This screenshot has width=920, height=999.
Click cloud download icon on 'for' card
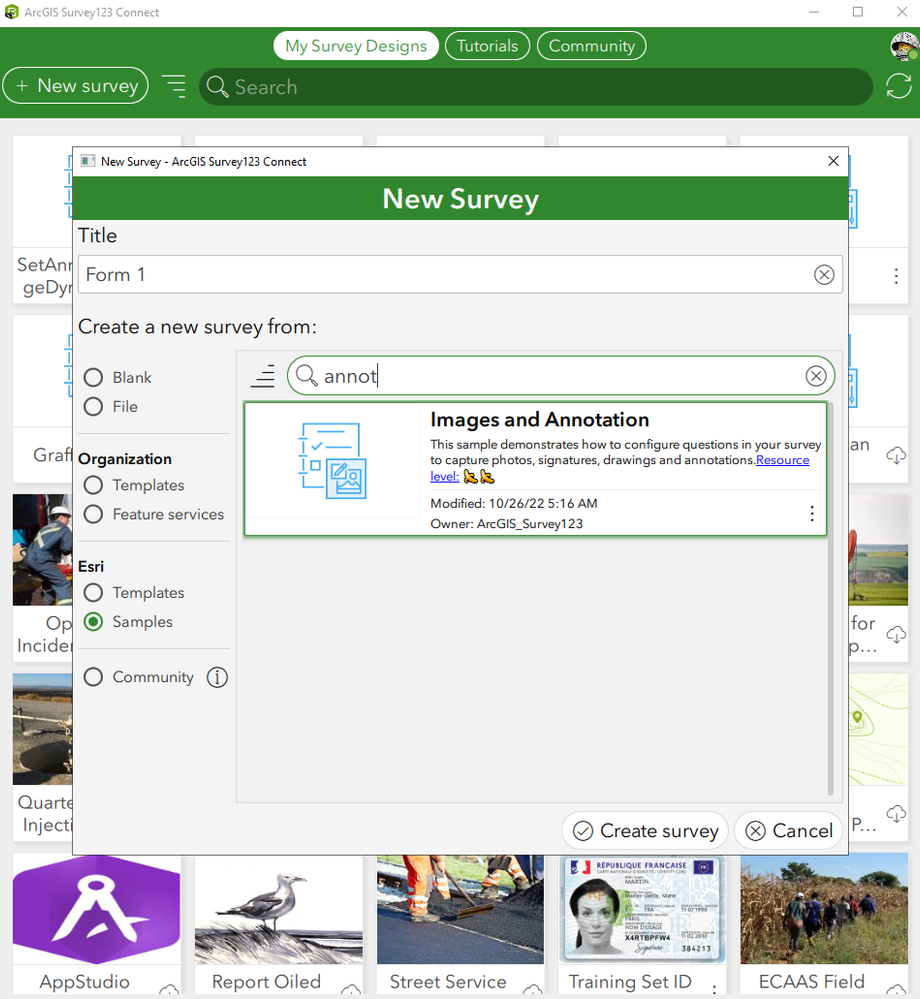click(x=896, y=634)
